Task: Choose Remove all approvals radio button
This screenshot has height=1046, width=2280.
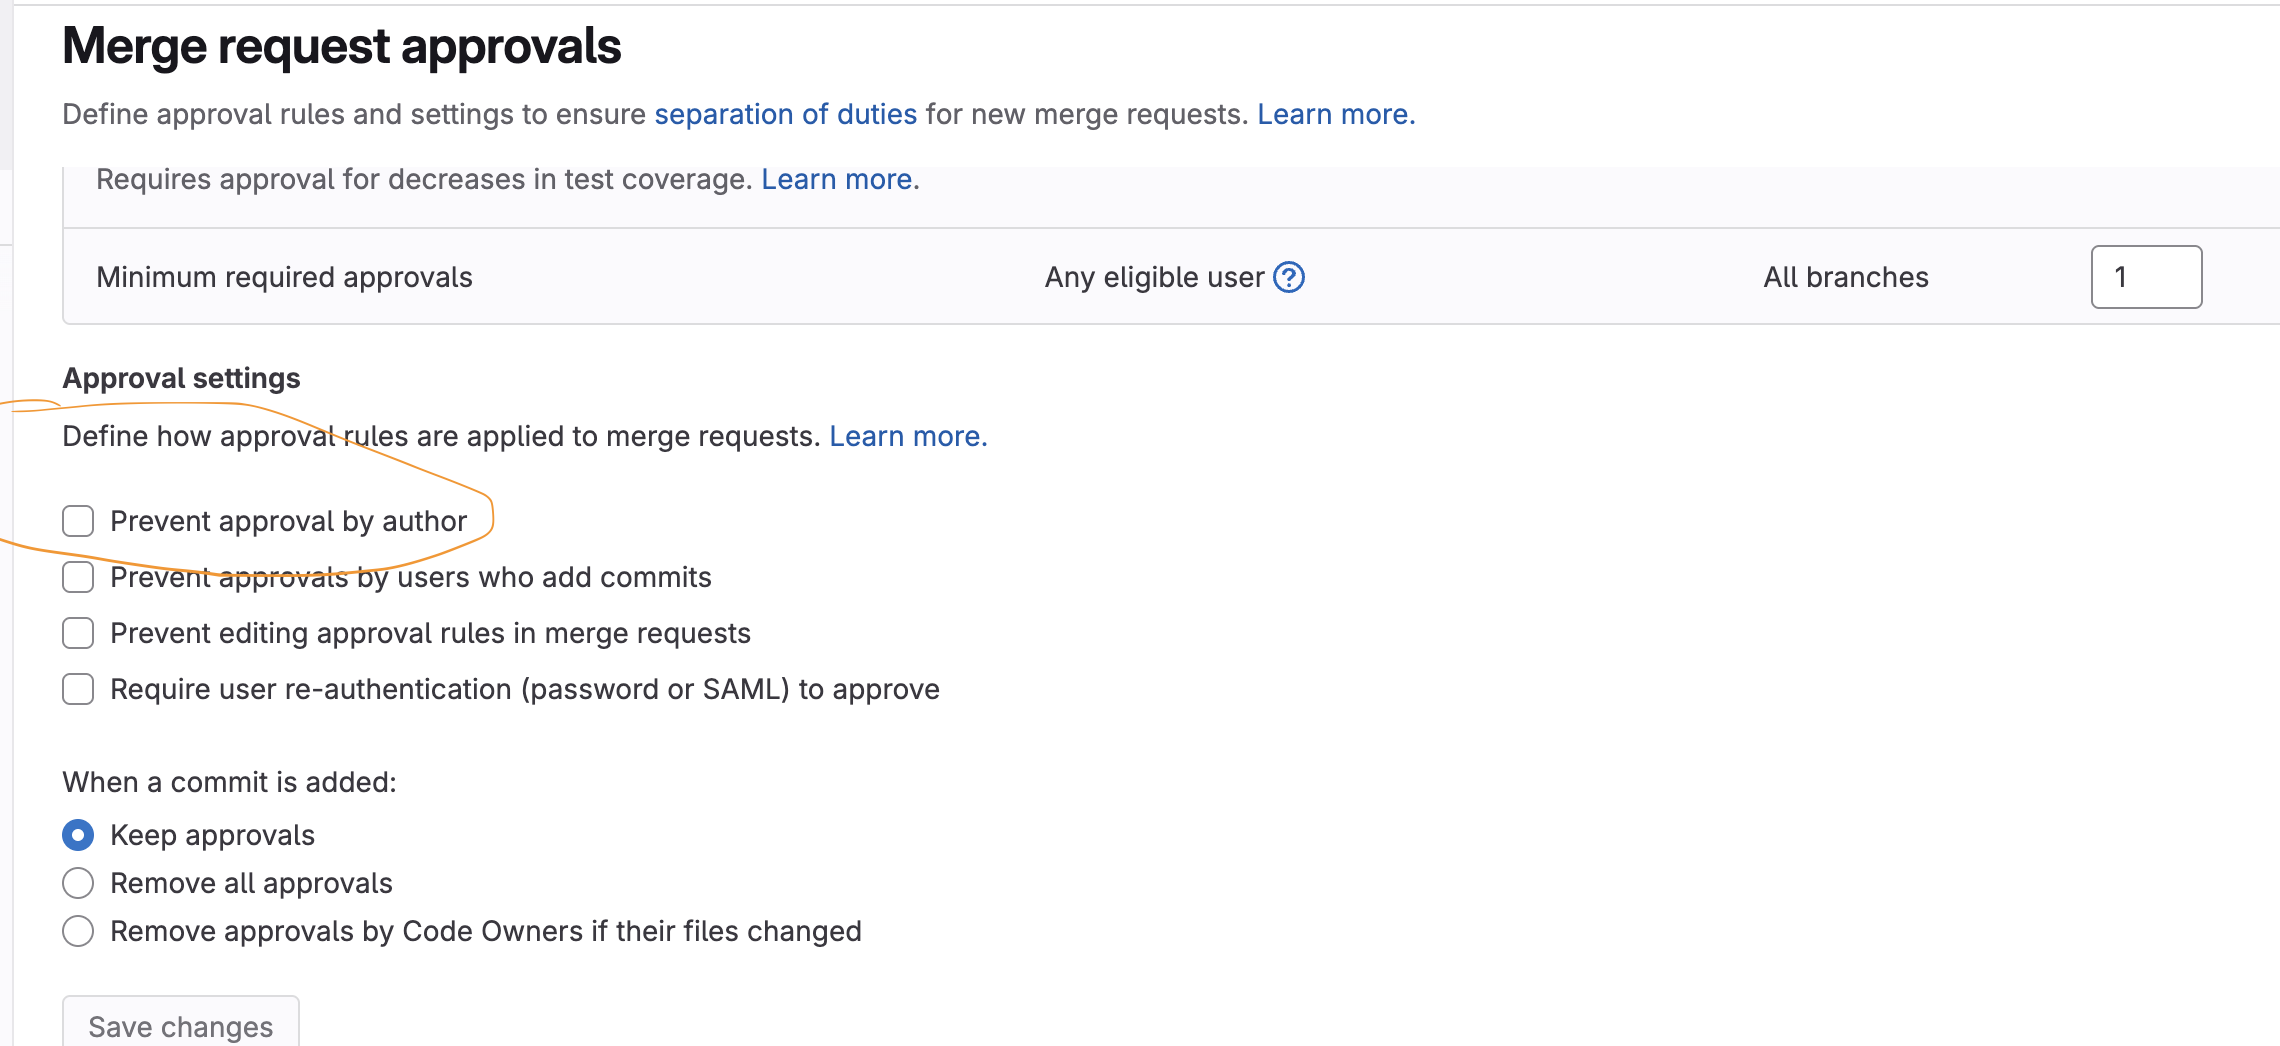Action: 78,883
